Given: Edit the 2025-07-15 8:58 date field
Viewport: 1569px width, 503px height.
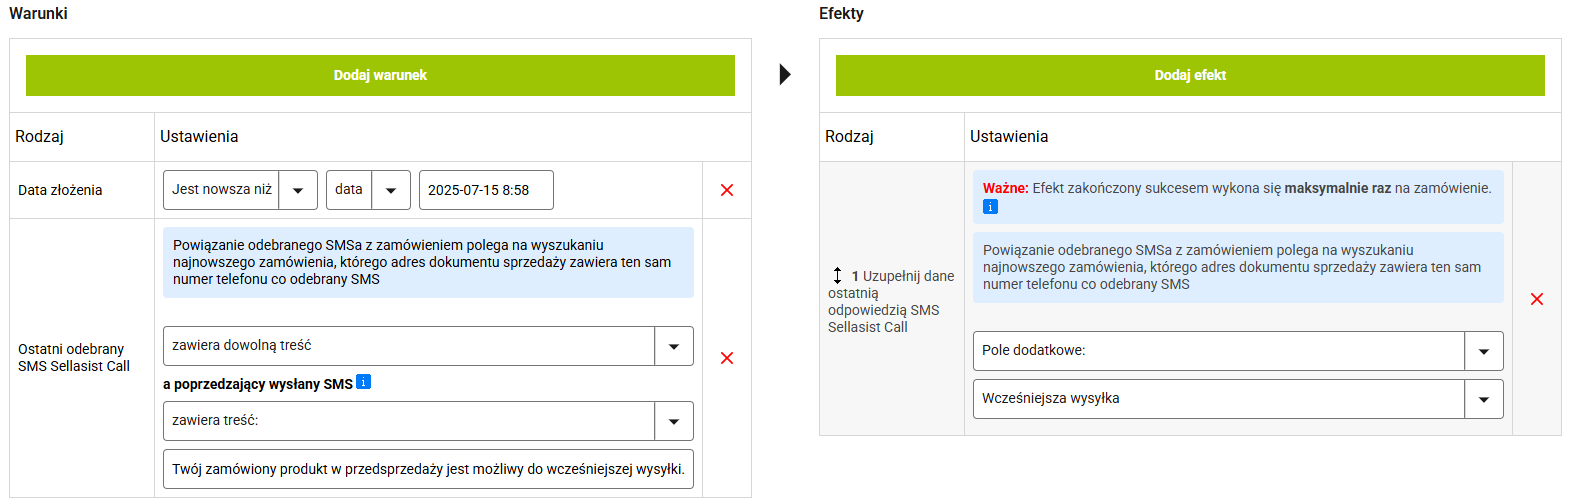Looking at the screenshot, I should pos(486,190).
